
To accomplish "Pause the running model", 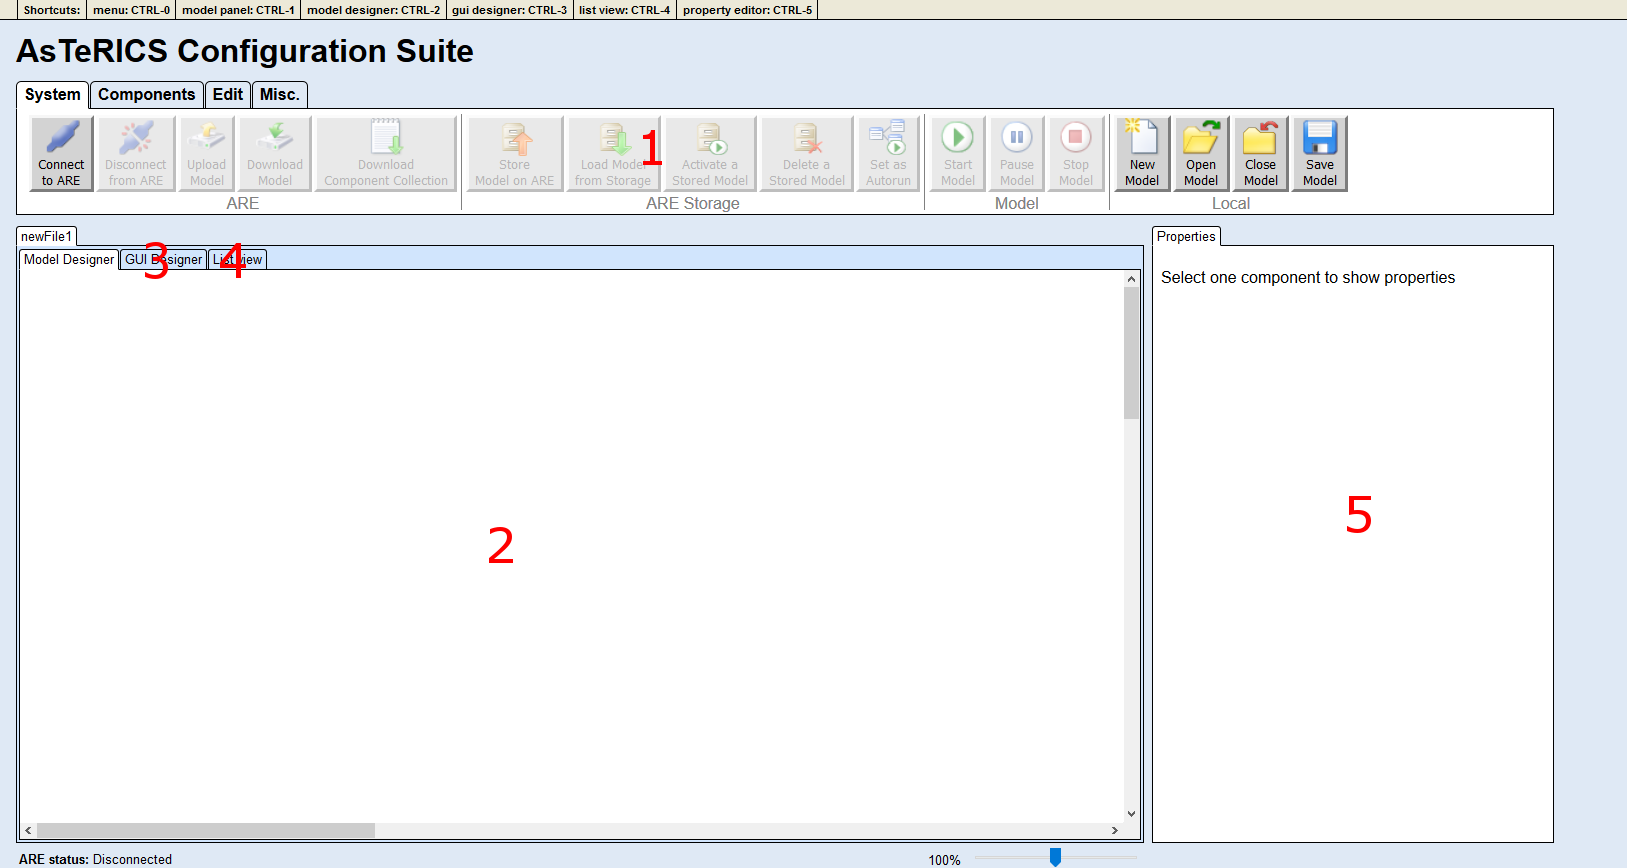I will tap(1017, 153).
